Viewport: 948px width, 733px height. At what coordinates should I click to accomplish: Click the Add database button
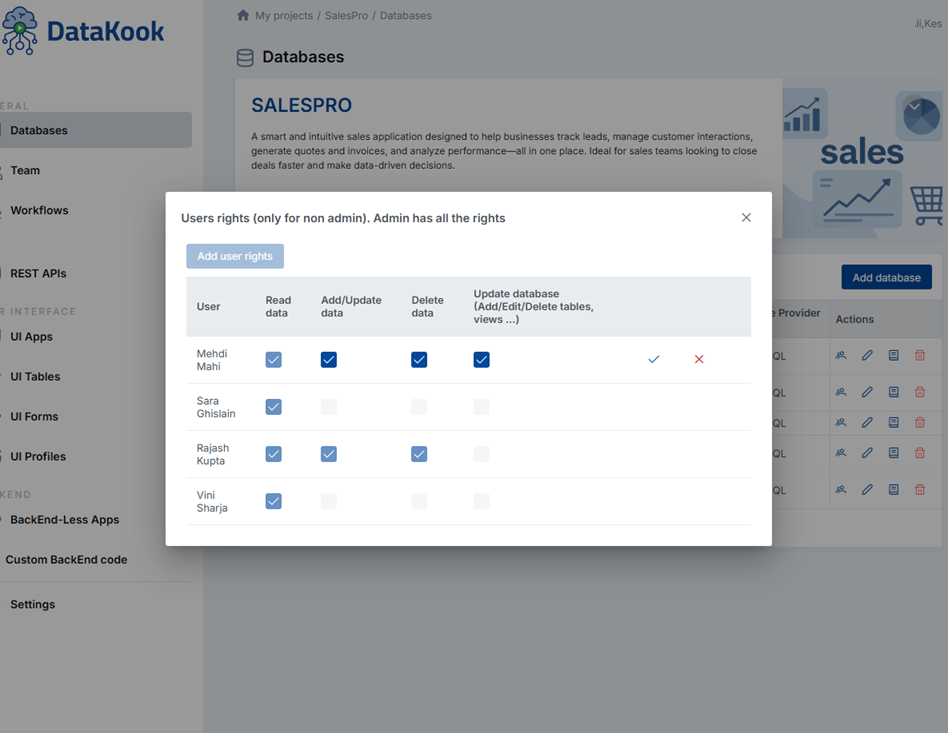click(x=886, y=278)
